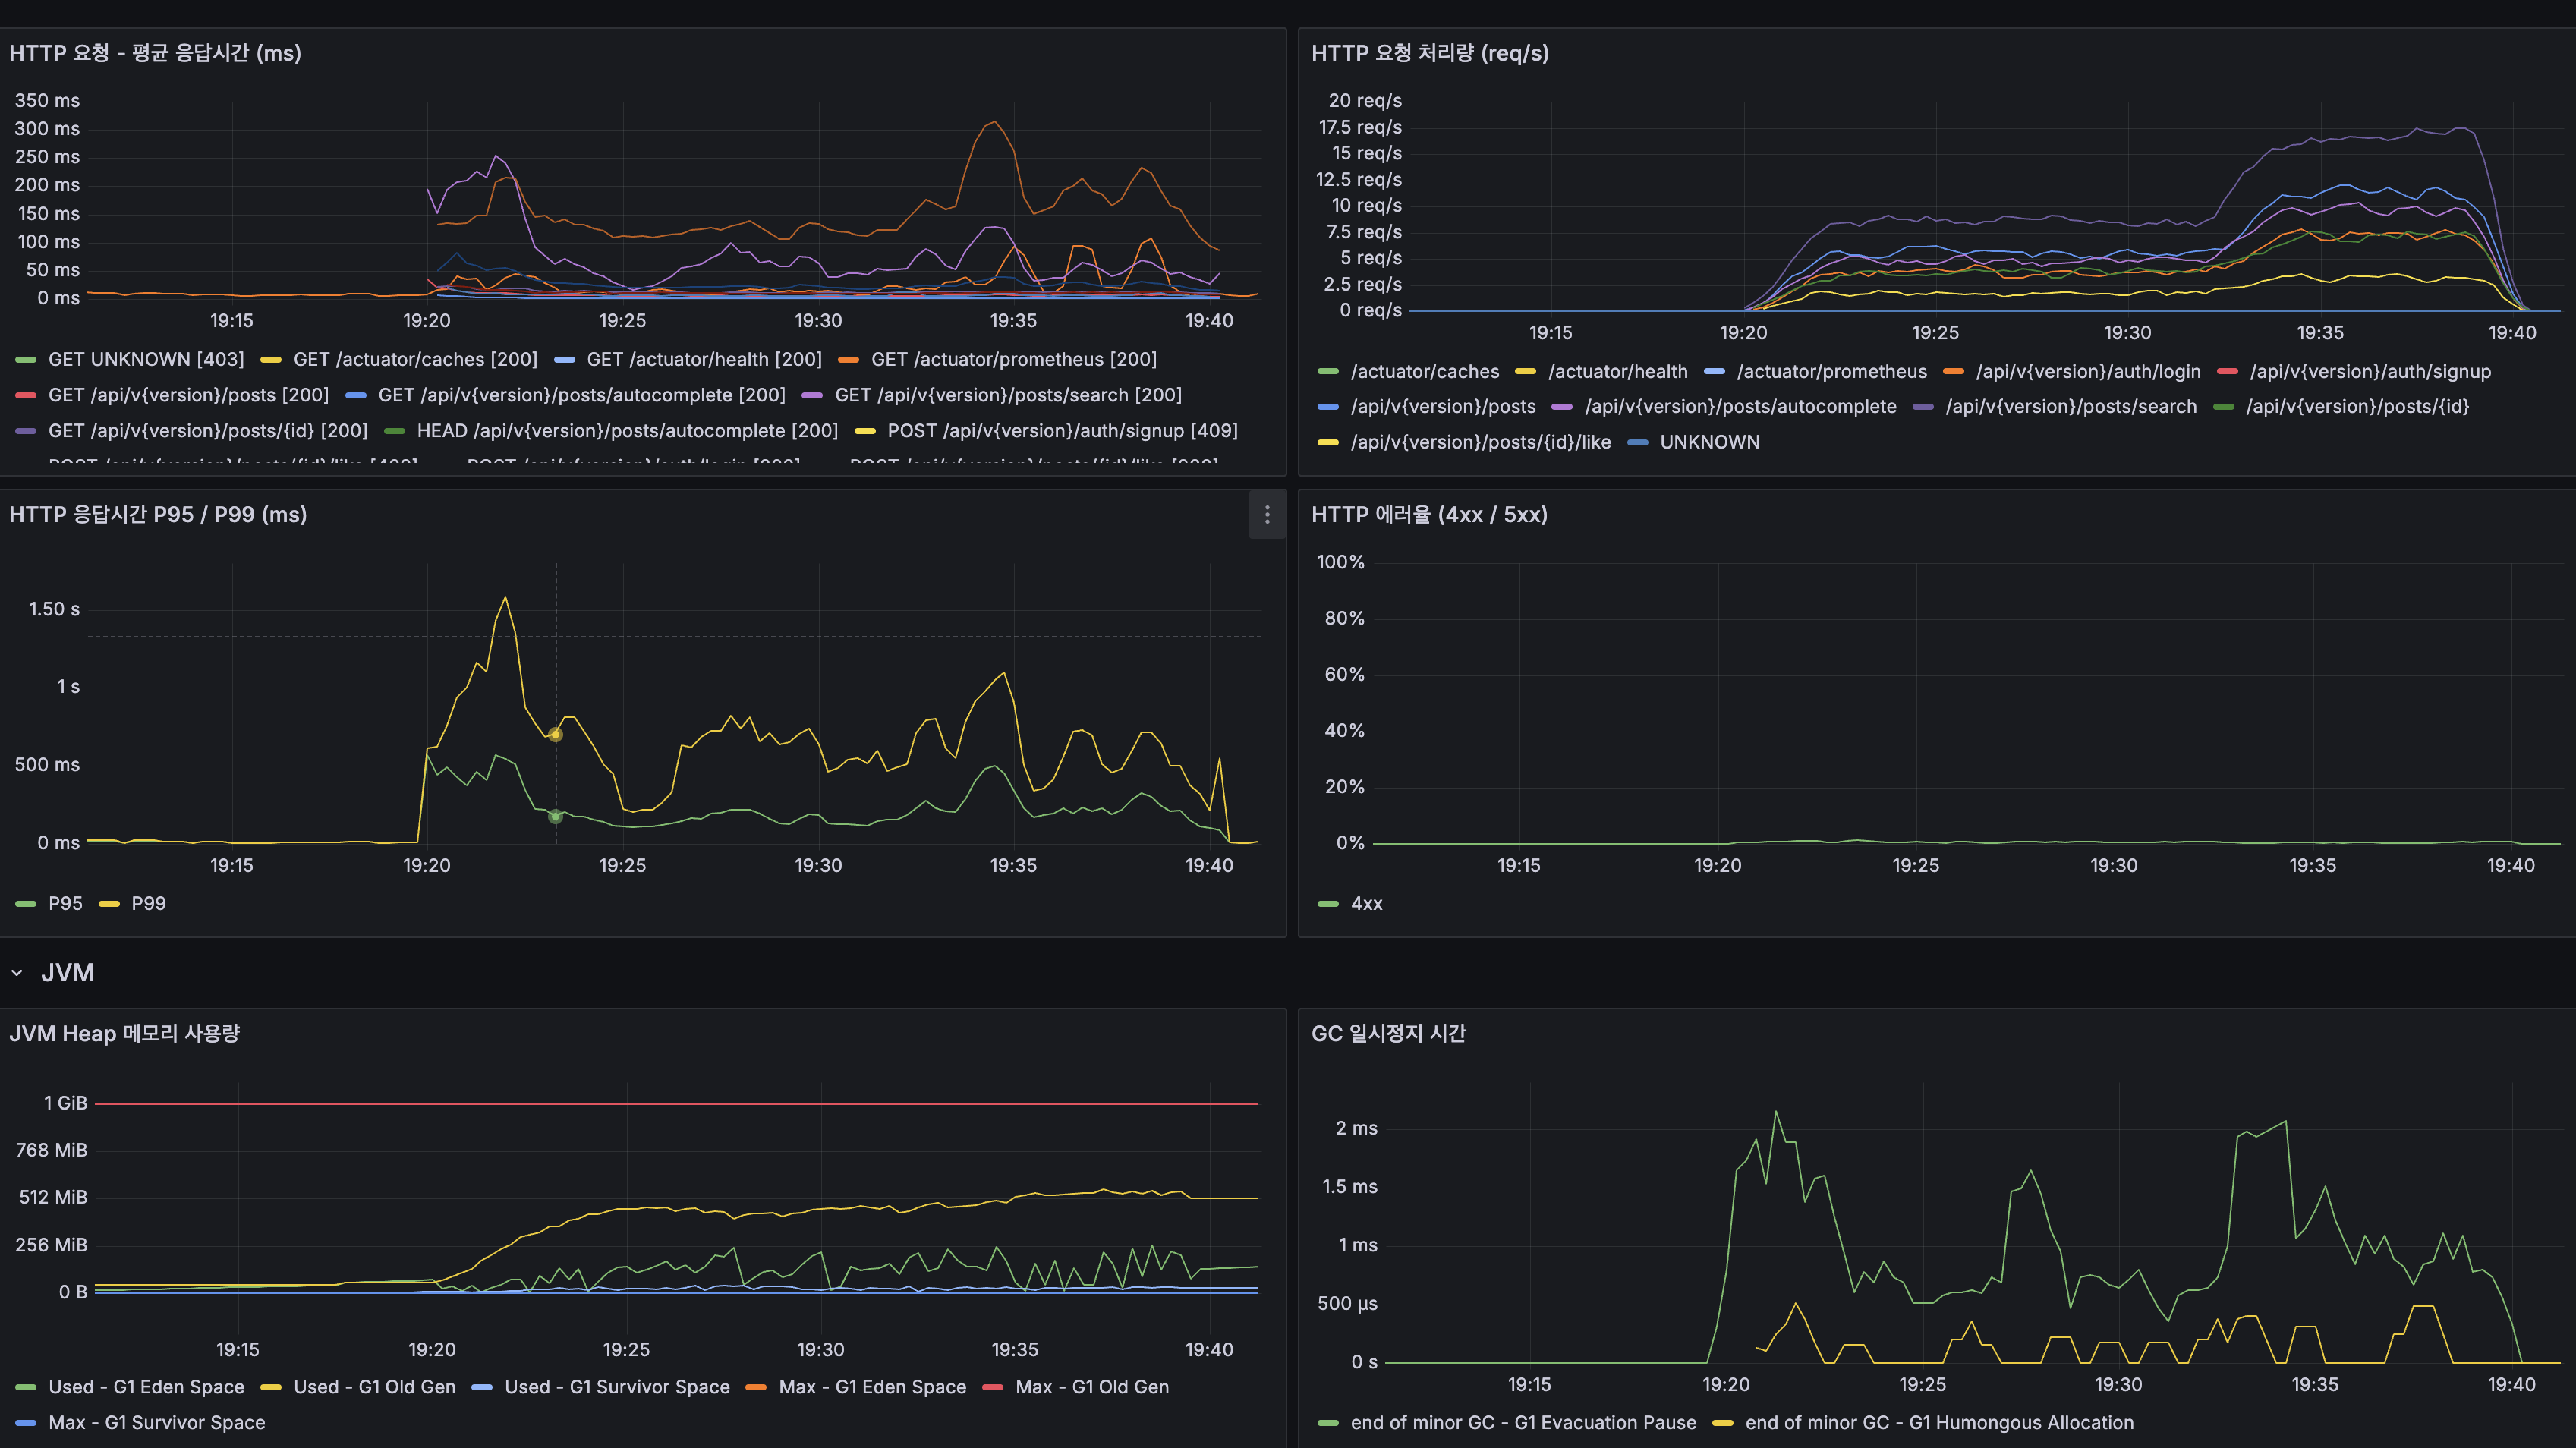Click the highlighted P99 data point on the chart
The height and width of the screenshot is (1448, 2576).
point(556,733)
